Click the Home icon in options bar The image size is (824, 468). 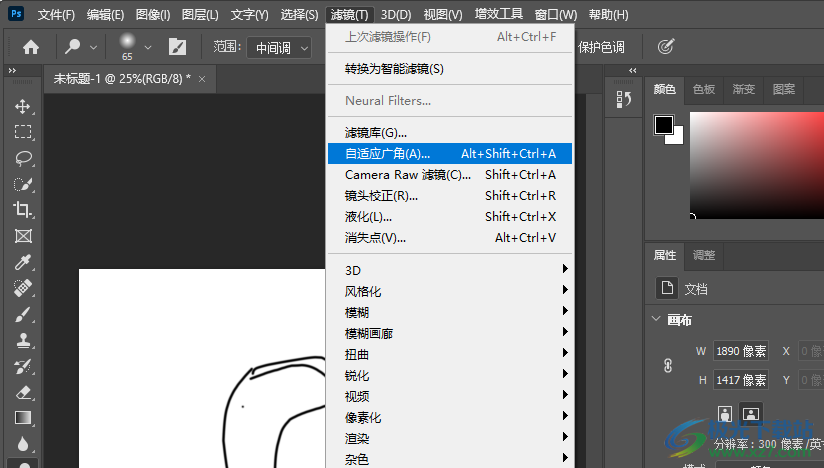(x=30, y=48)
